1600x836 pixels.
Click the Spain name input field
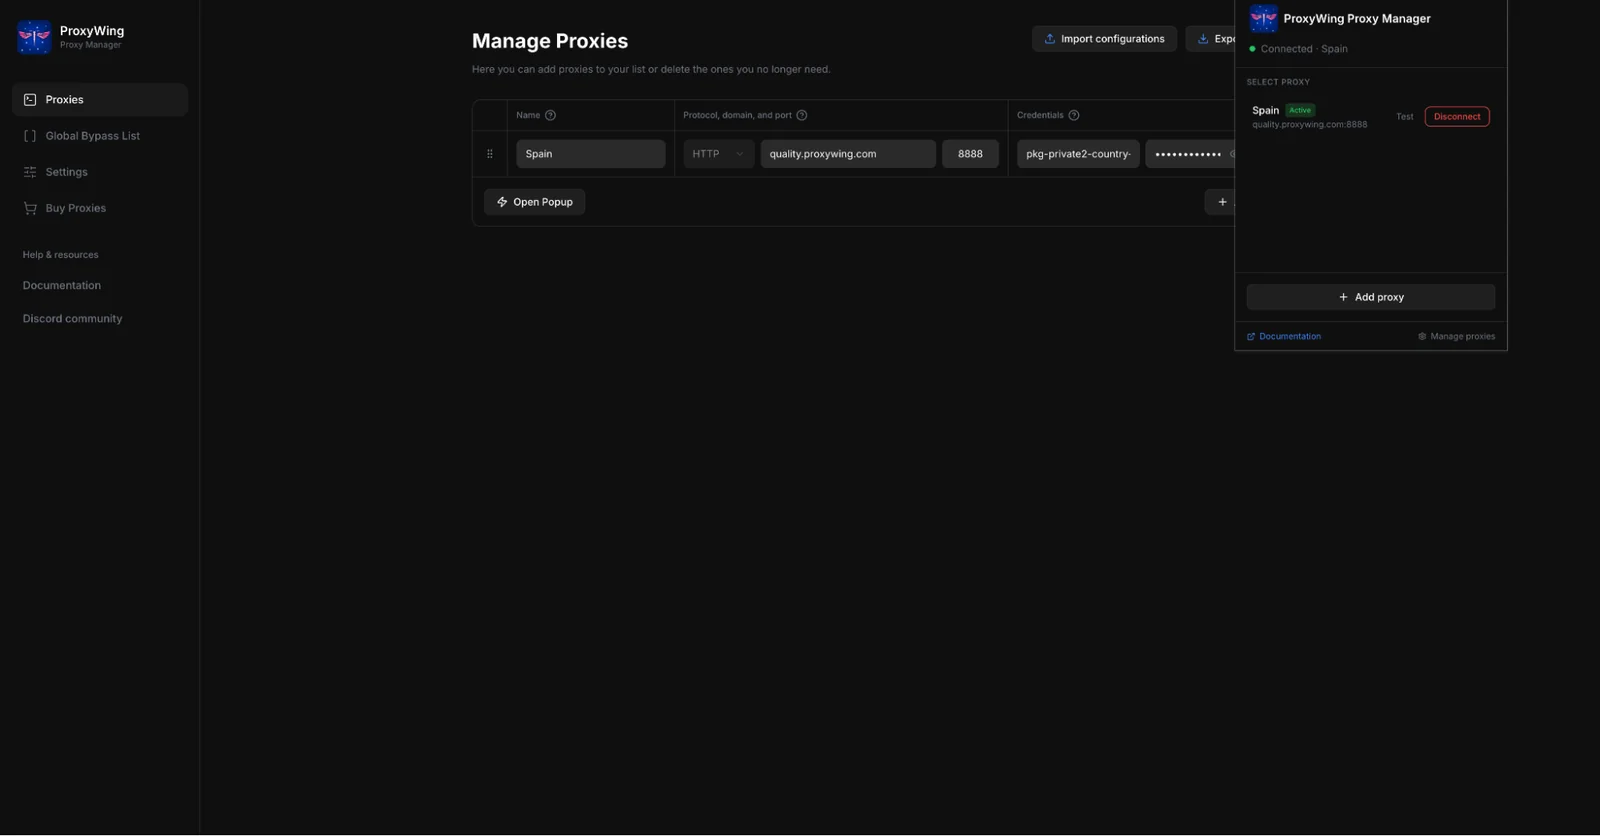pyautogui.click(x=590, y=154)
